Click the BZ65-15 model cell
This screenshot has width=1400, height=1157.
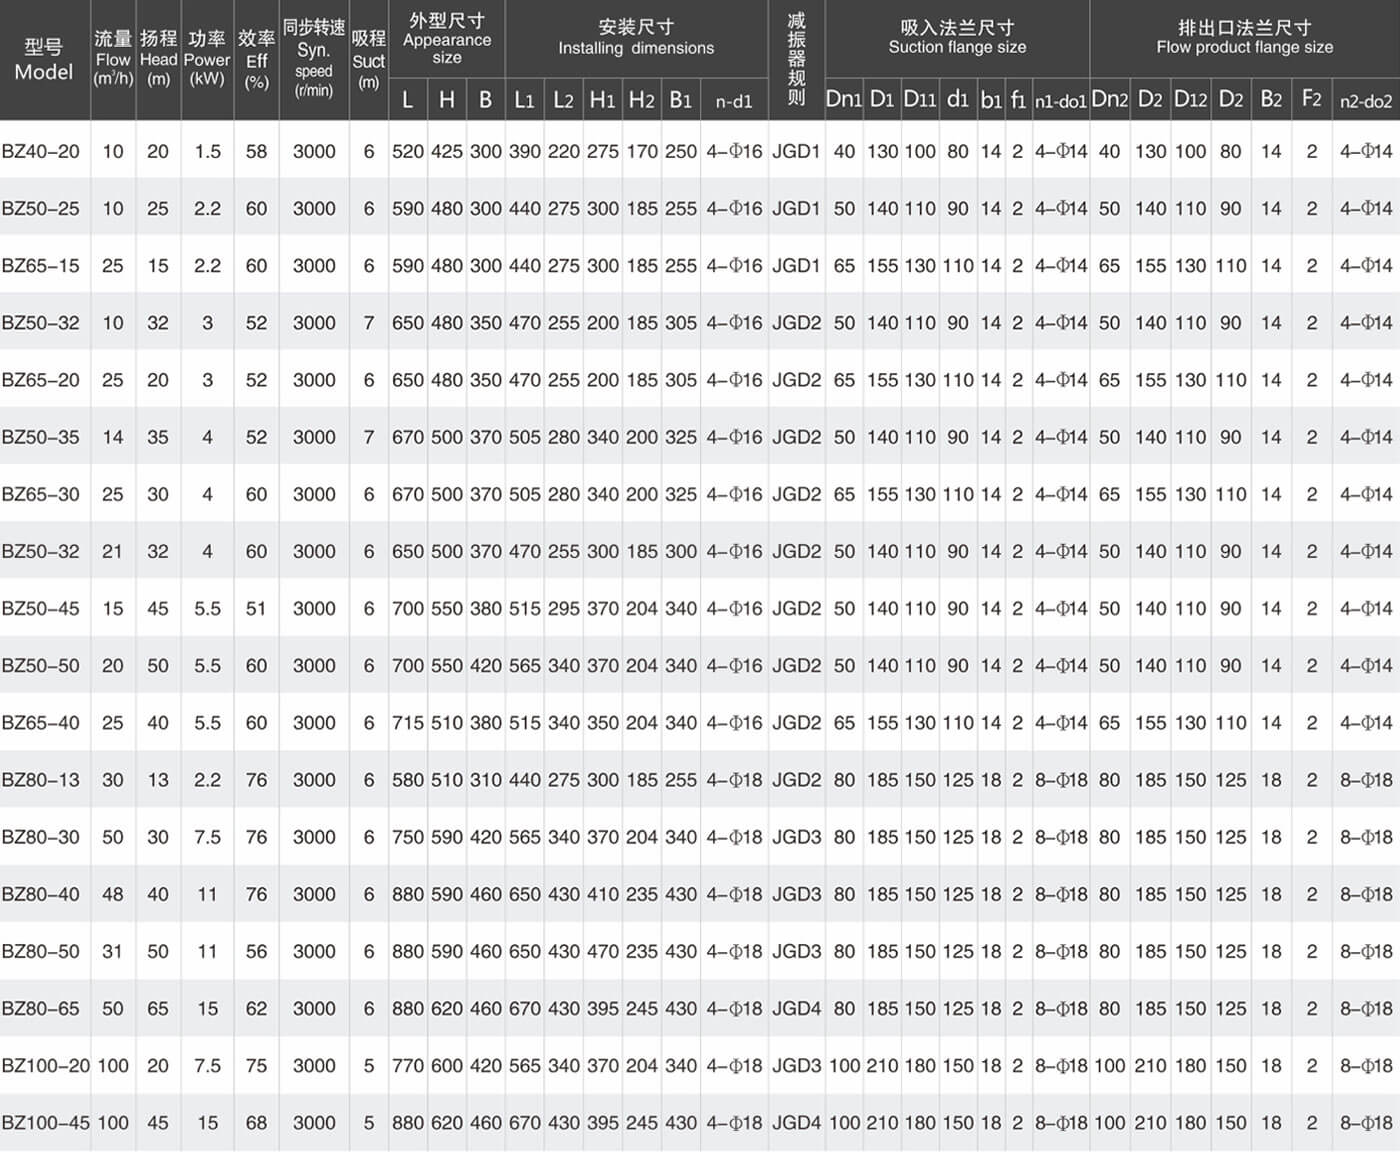pyautogui.click(x=41, y=265)
